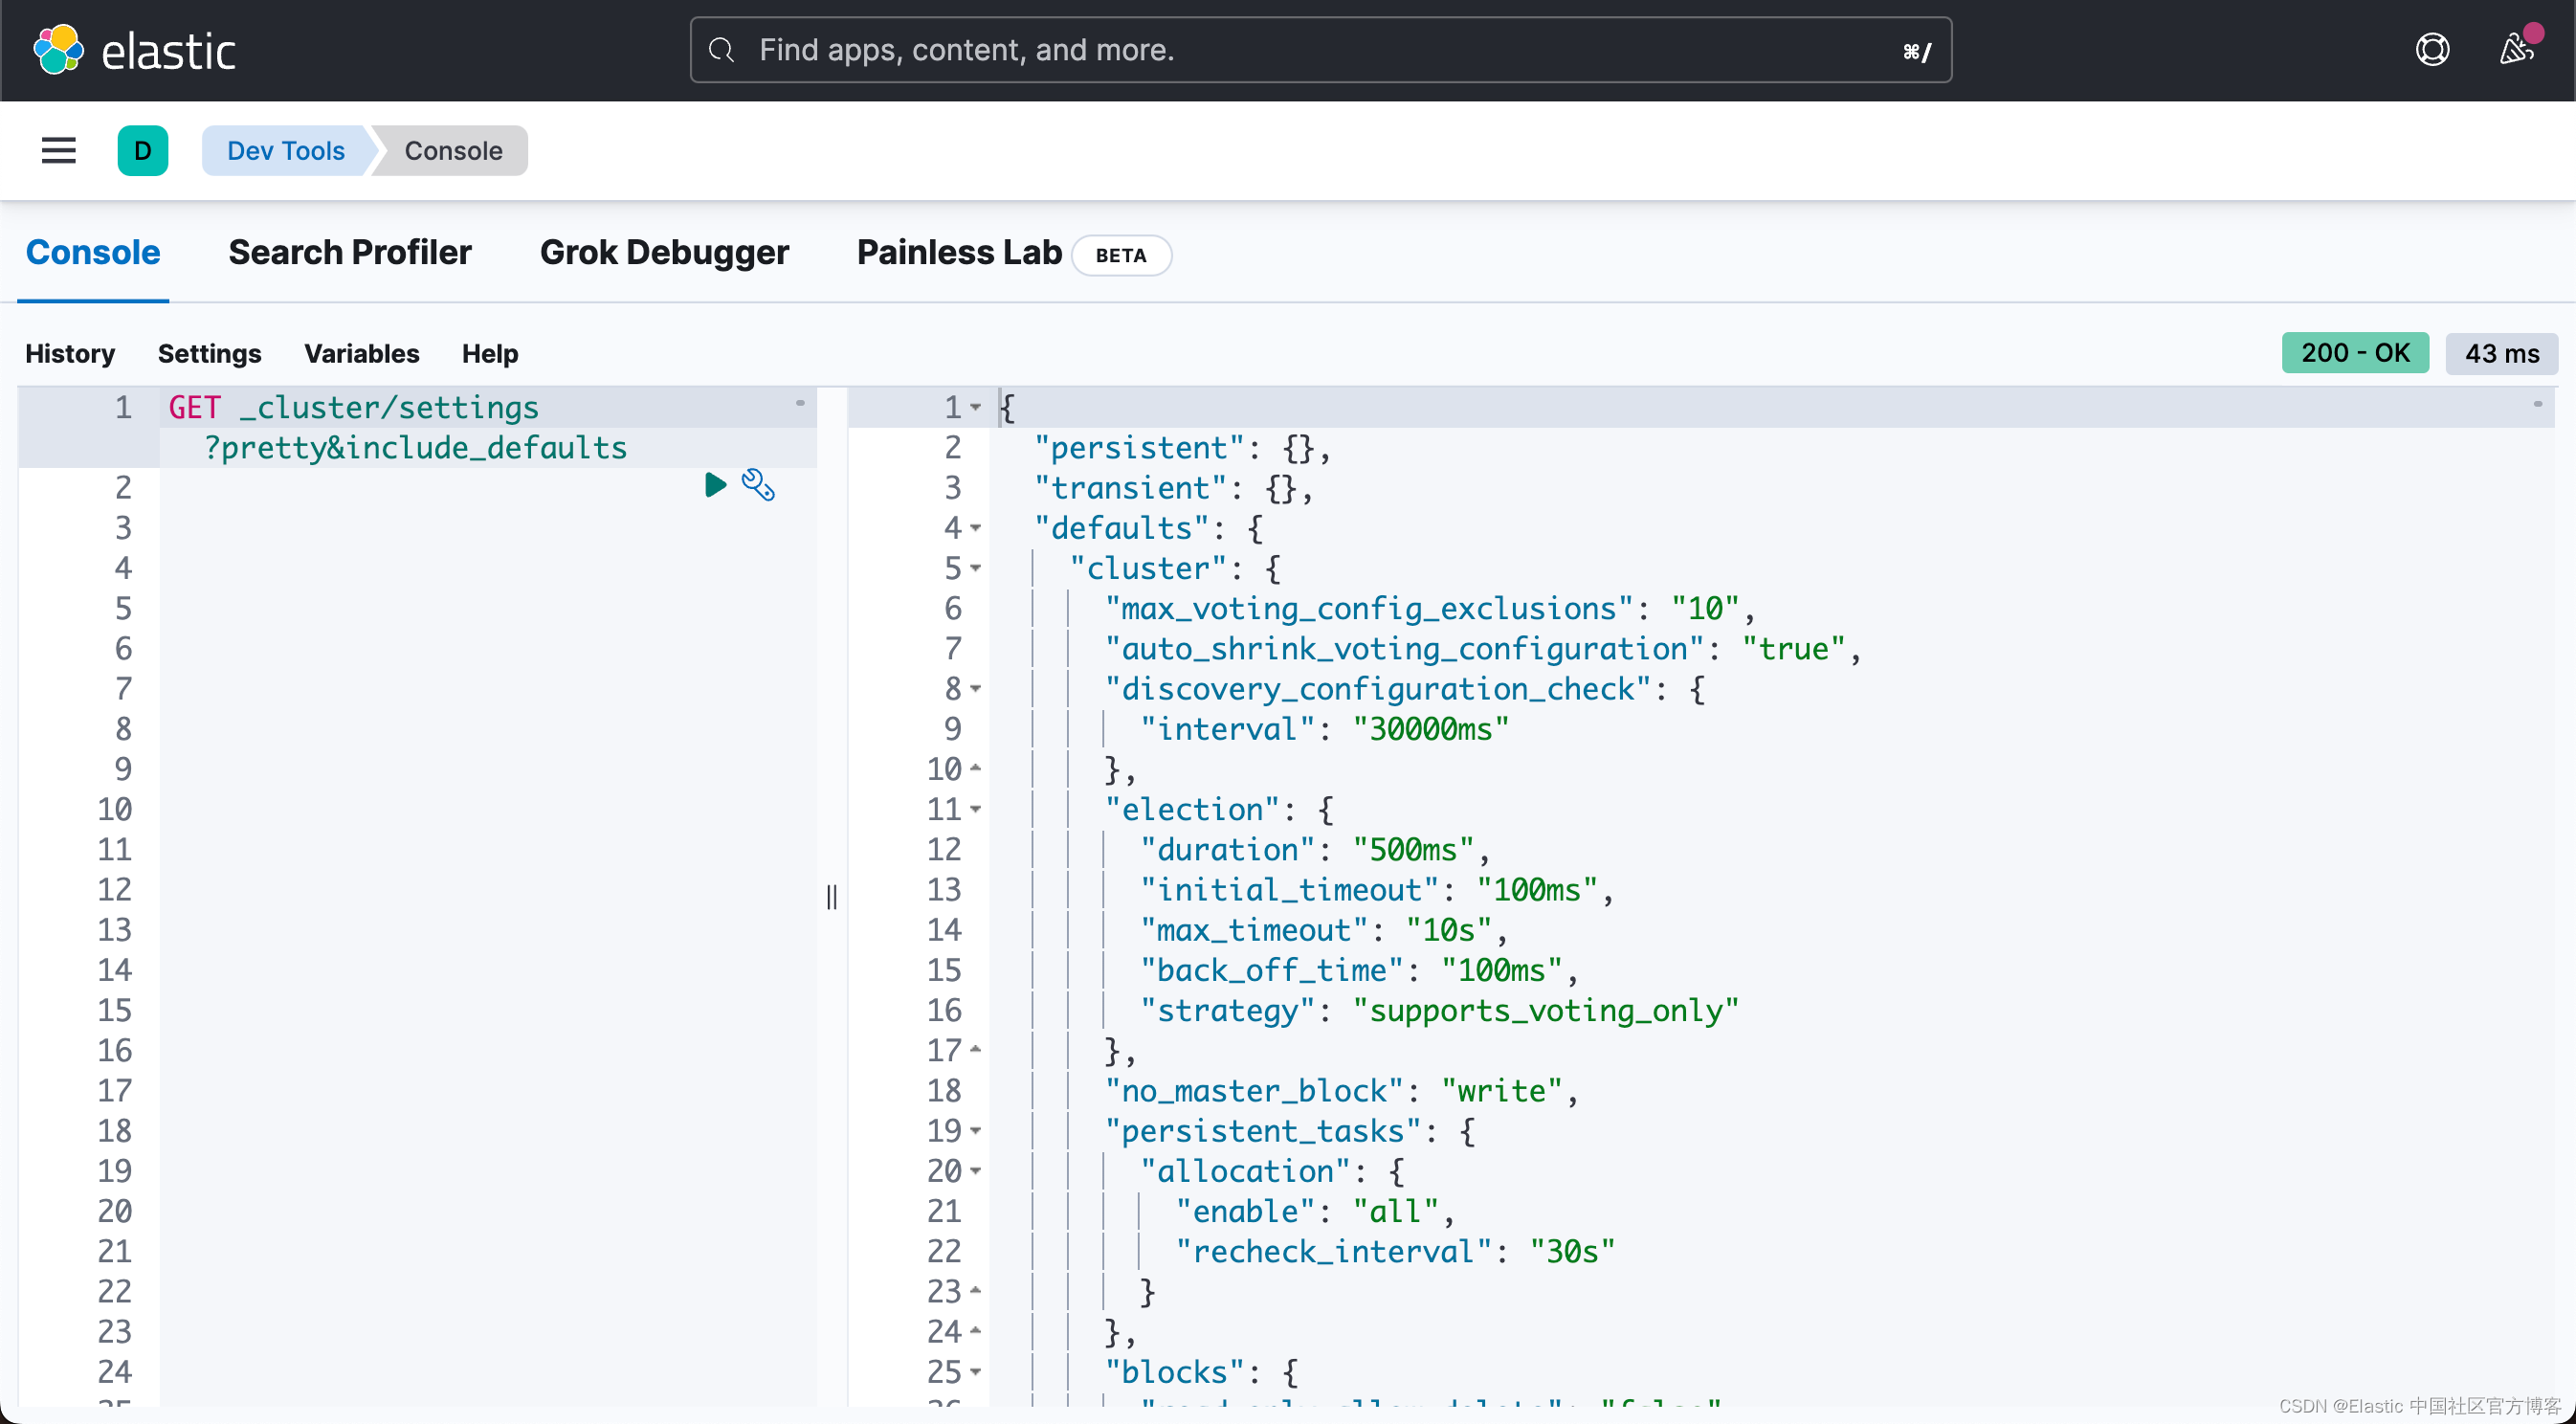Click the "back_off_time" key

point(1272,970)
